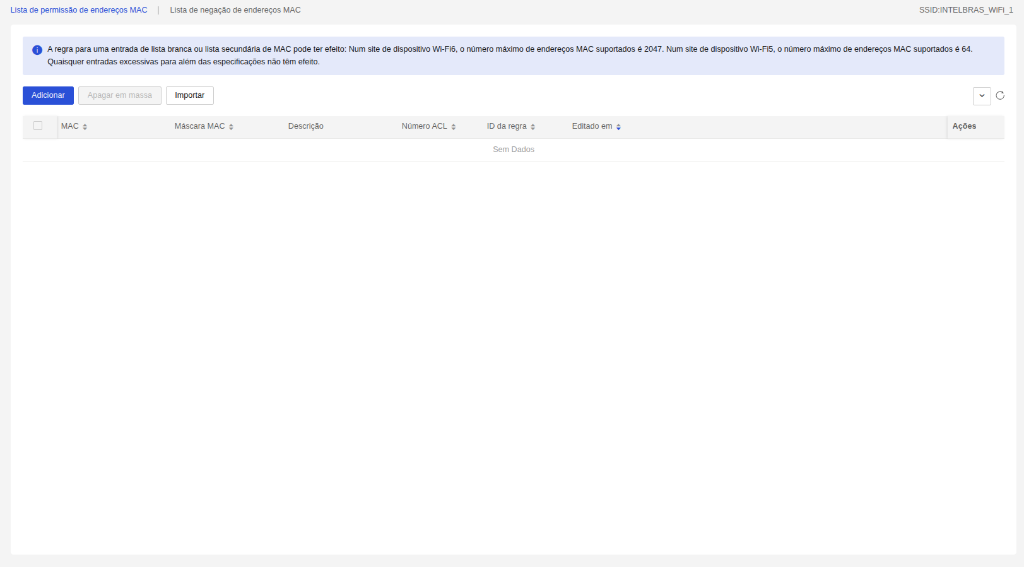
Task: Click the Ações column header
Action: [964, 126]
